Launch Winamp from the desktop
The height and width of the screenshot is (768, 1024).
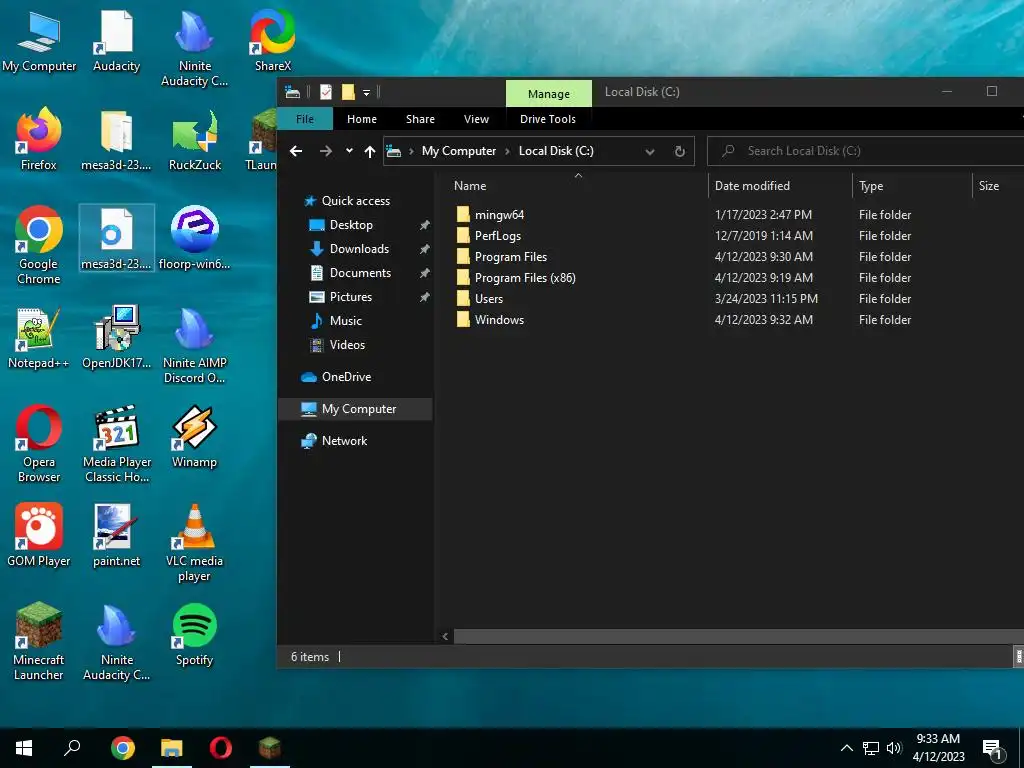point(195,437)
